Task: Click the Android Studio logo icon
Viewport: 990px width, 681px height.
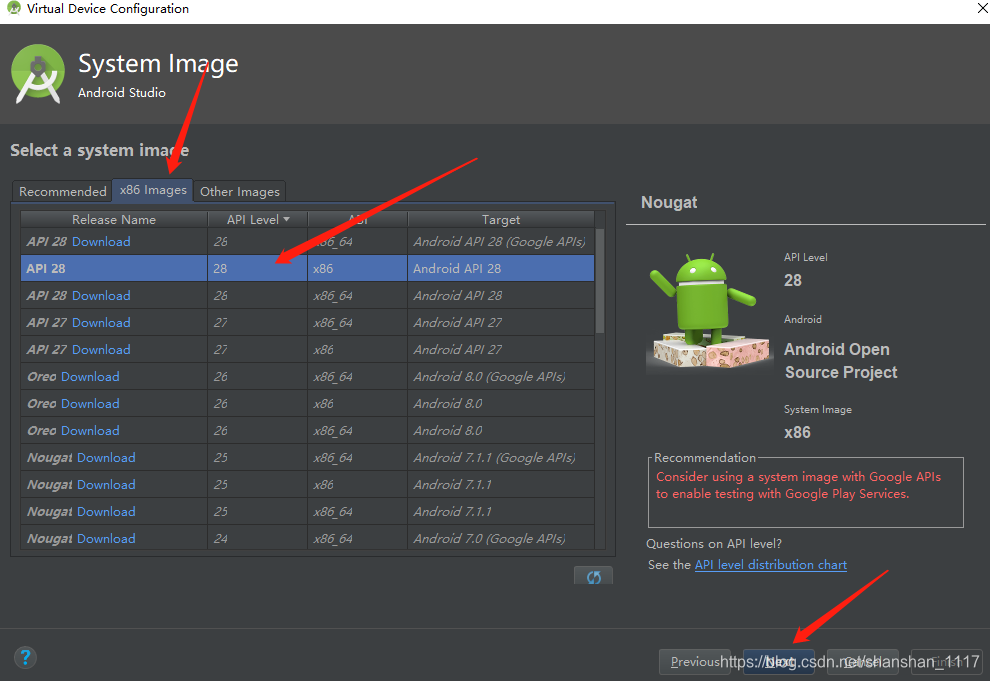Action: 38,74
